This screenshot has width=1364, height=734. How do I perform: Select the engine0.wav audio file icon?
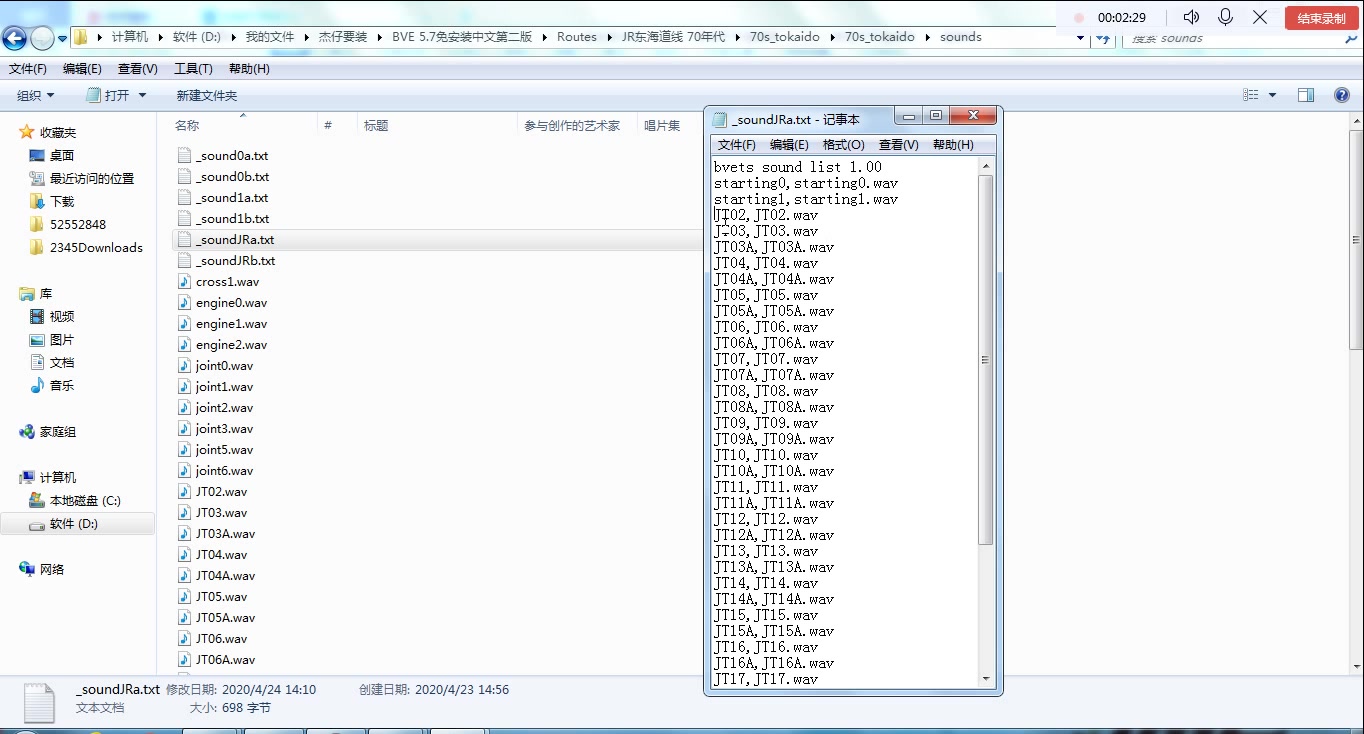184,302
